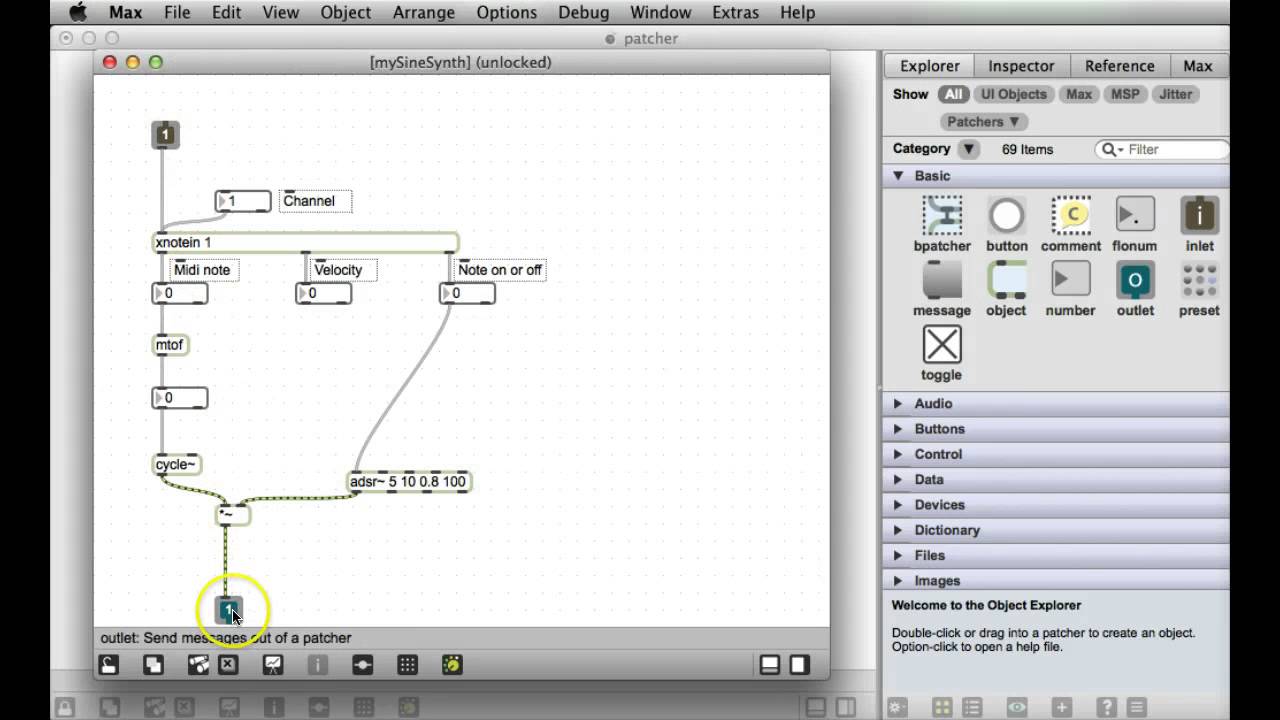Click the binoculars icon in mySineSynth toolbar

pyautogui.click(x=198, y=665)
